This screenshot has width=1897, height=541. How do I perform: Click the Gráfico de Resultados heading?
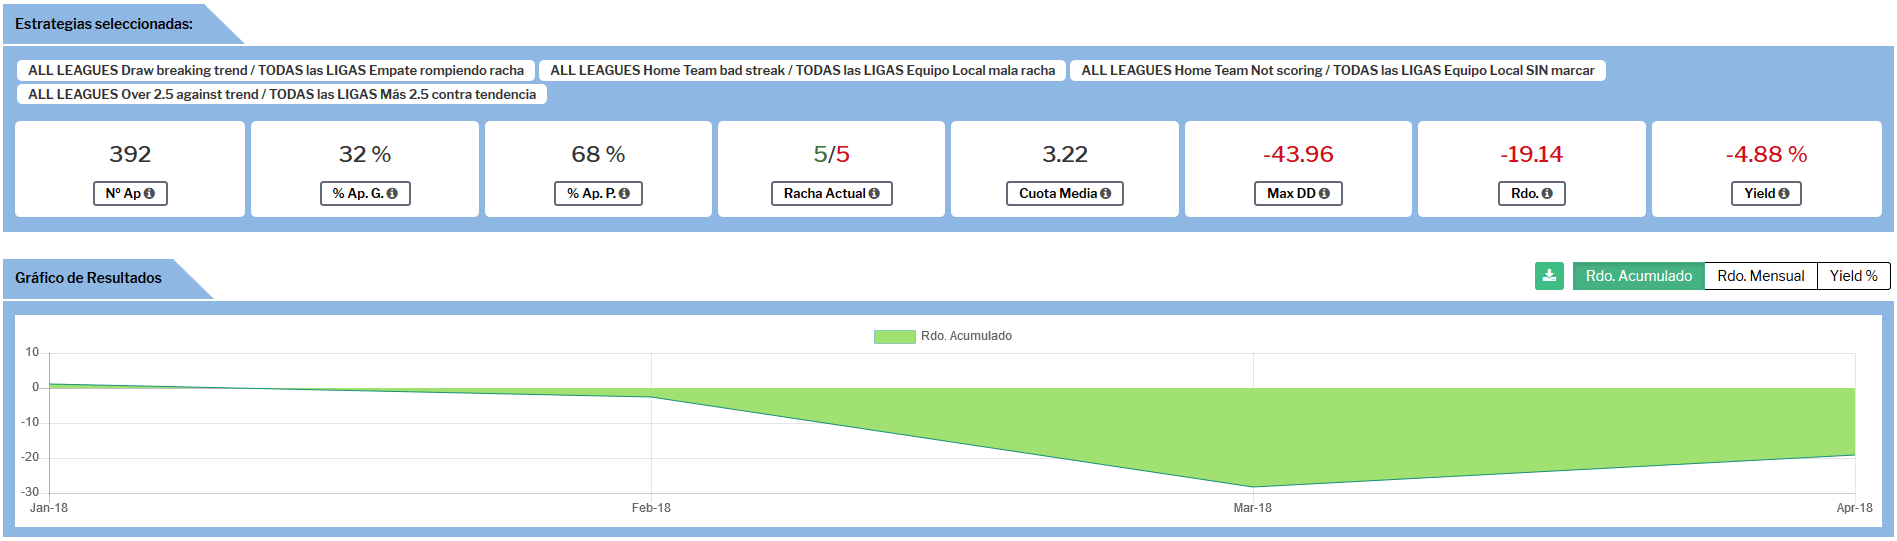click(x=88, y=278)
